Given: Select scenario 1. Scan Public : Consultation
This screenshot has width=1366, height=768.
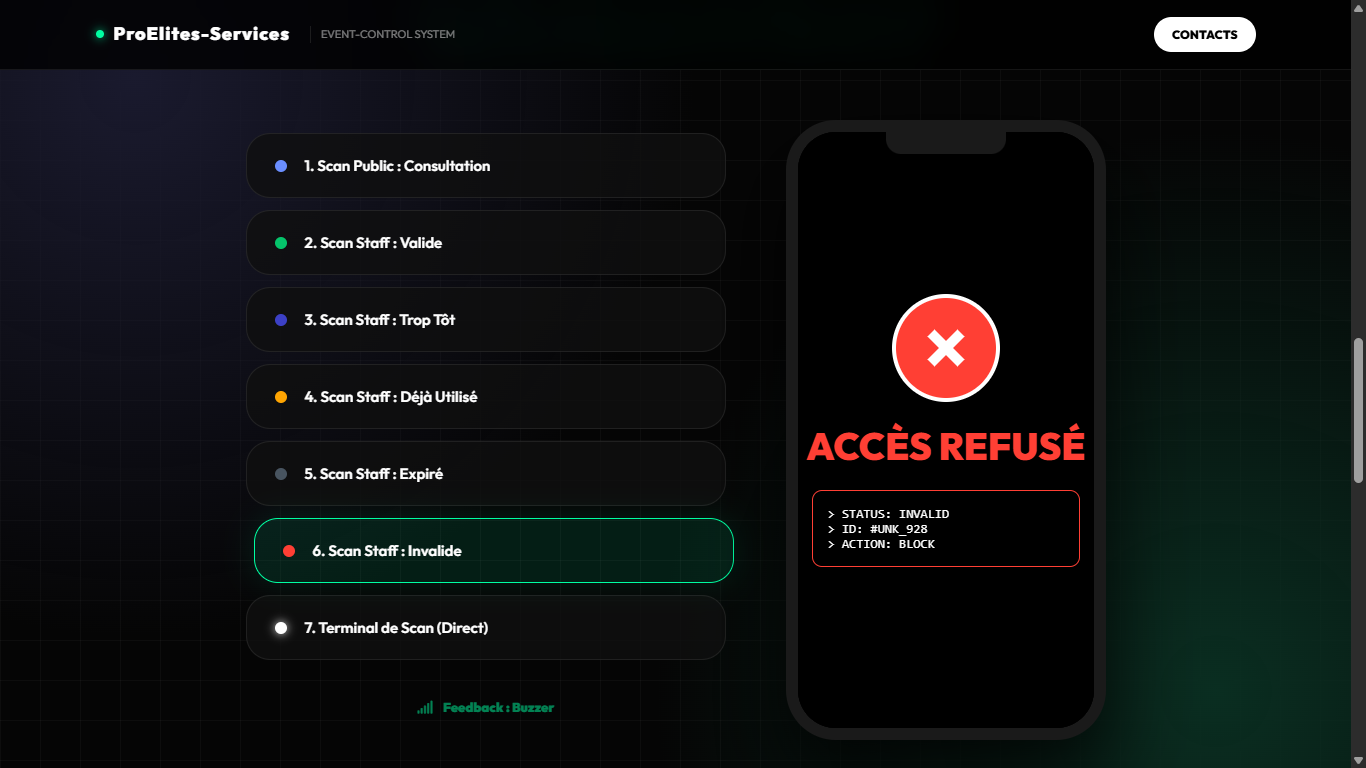Looking at the screenshot, I should click(486, 166).
